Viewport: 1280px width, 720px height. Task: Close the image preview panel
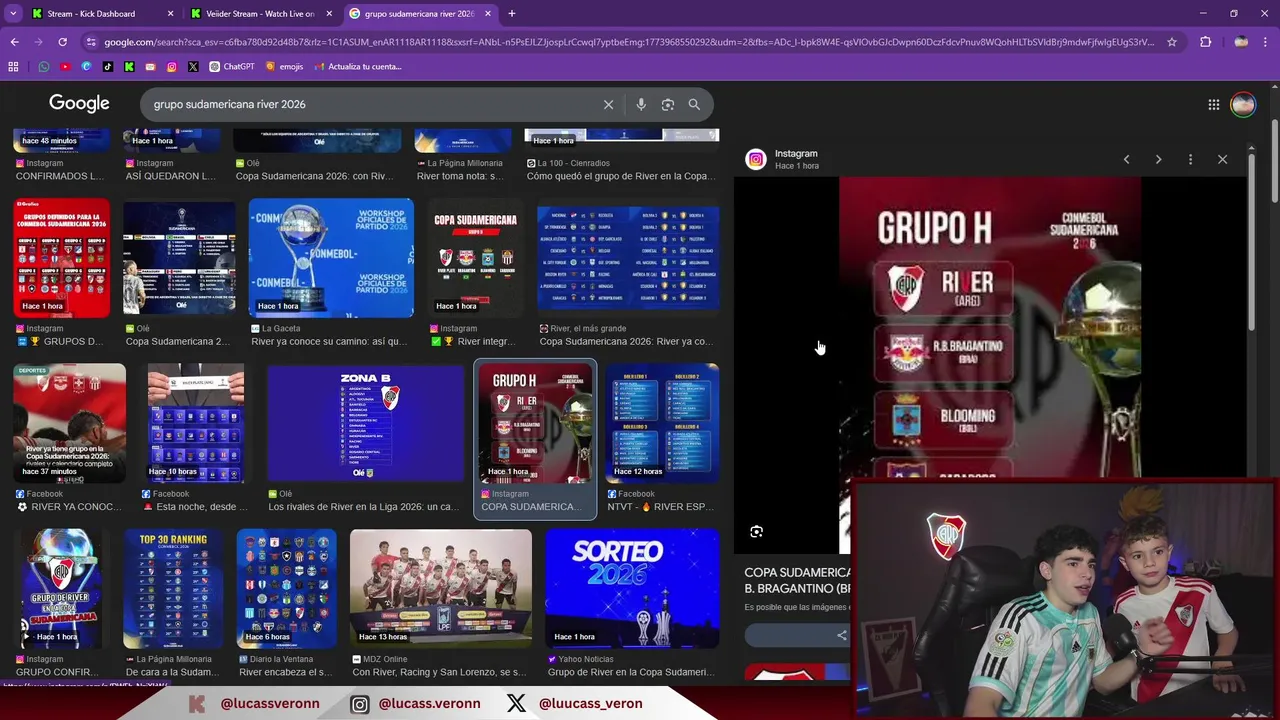[1222, 159]
